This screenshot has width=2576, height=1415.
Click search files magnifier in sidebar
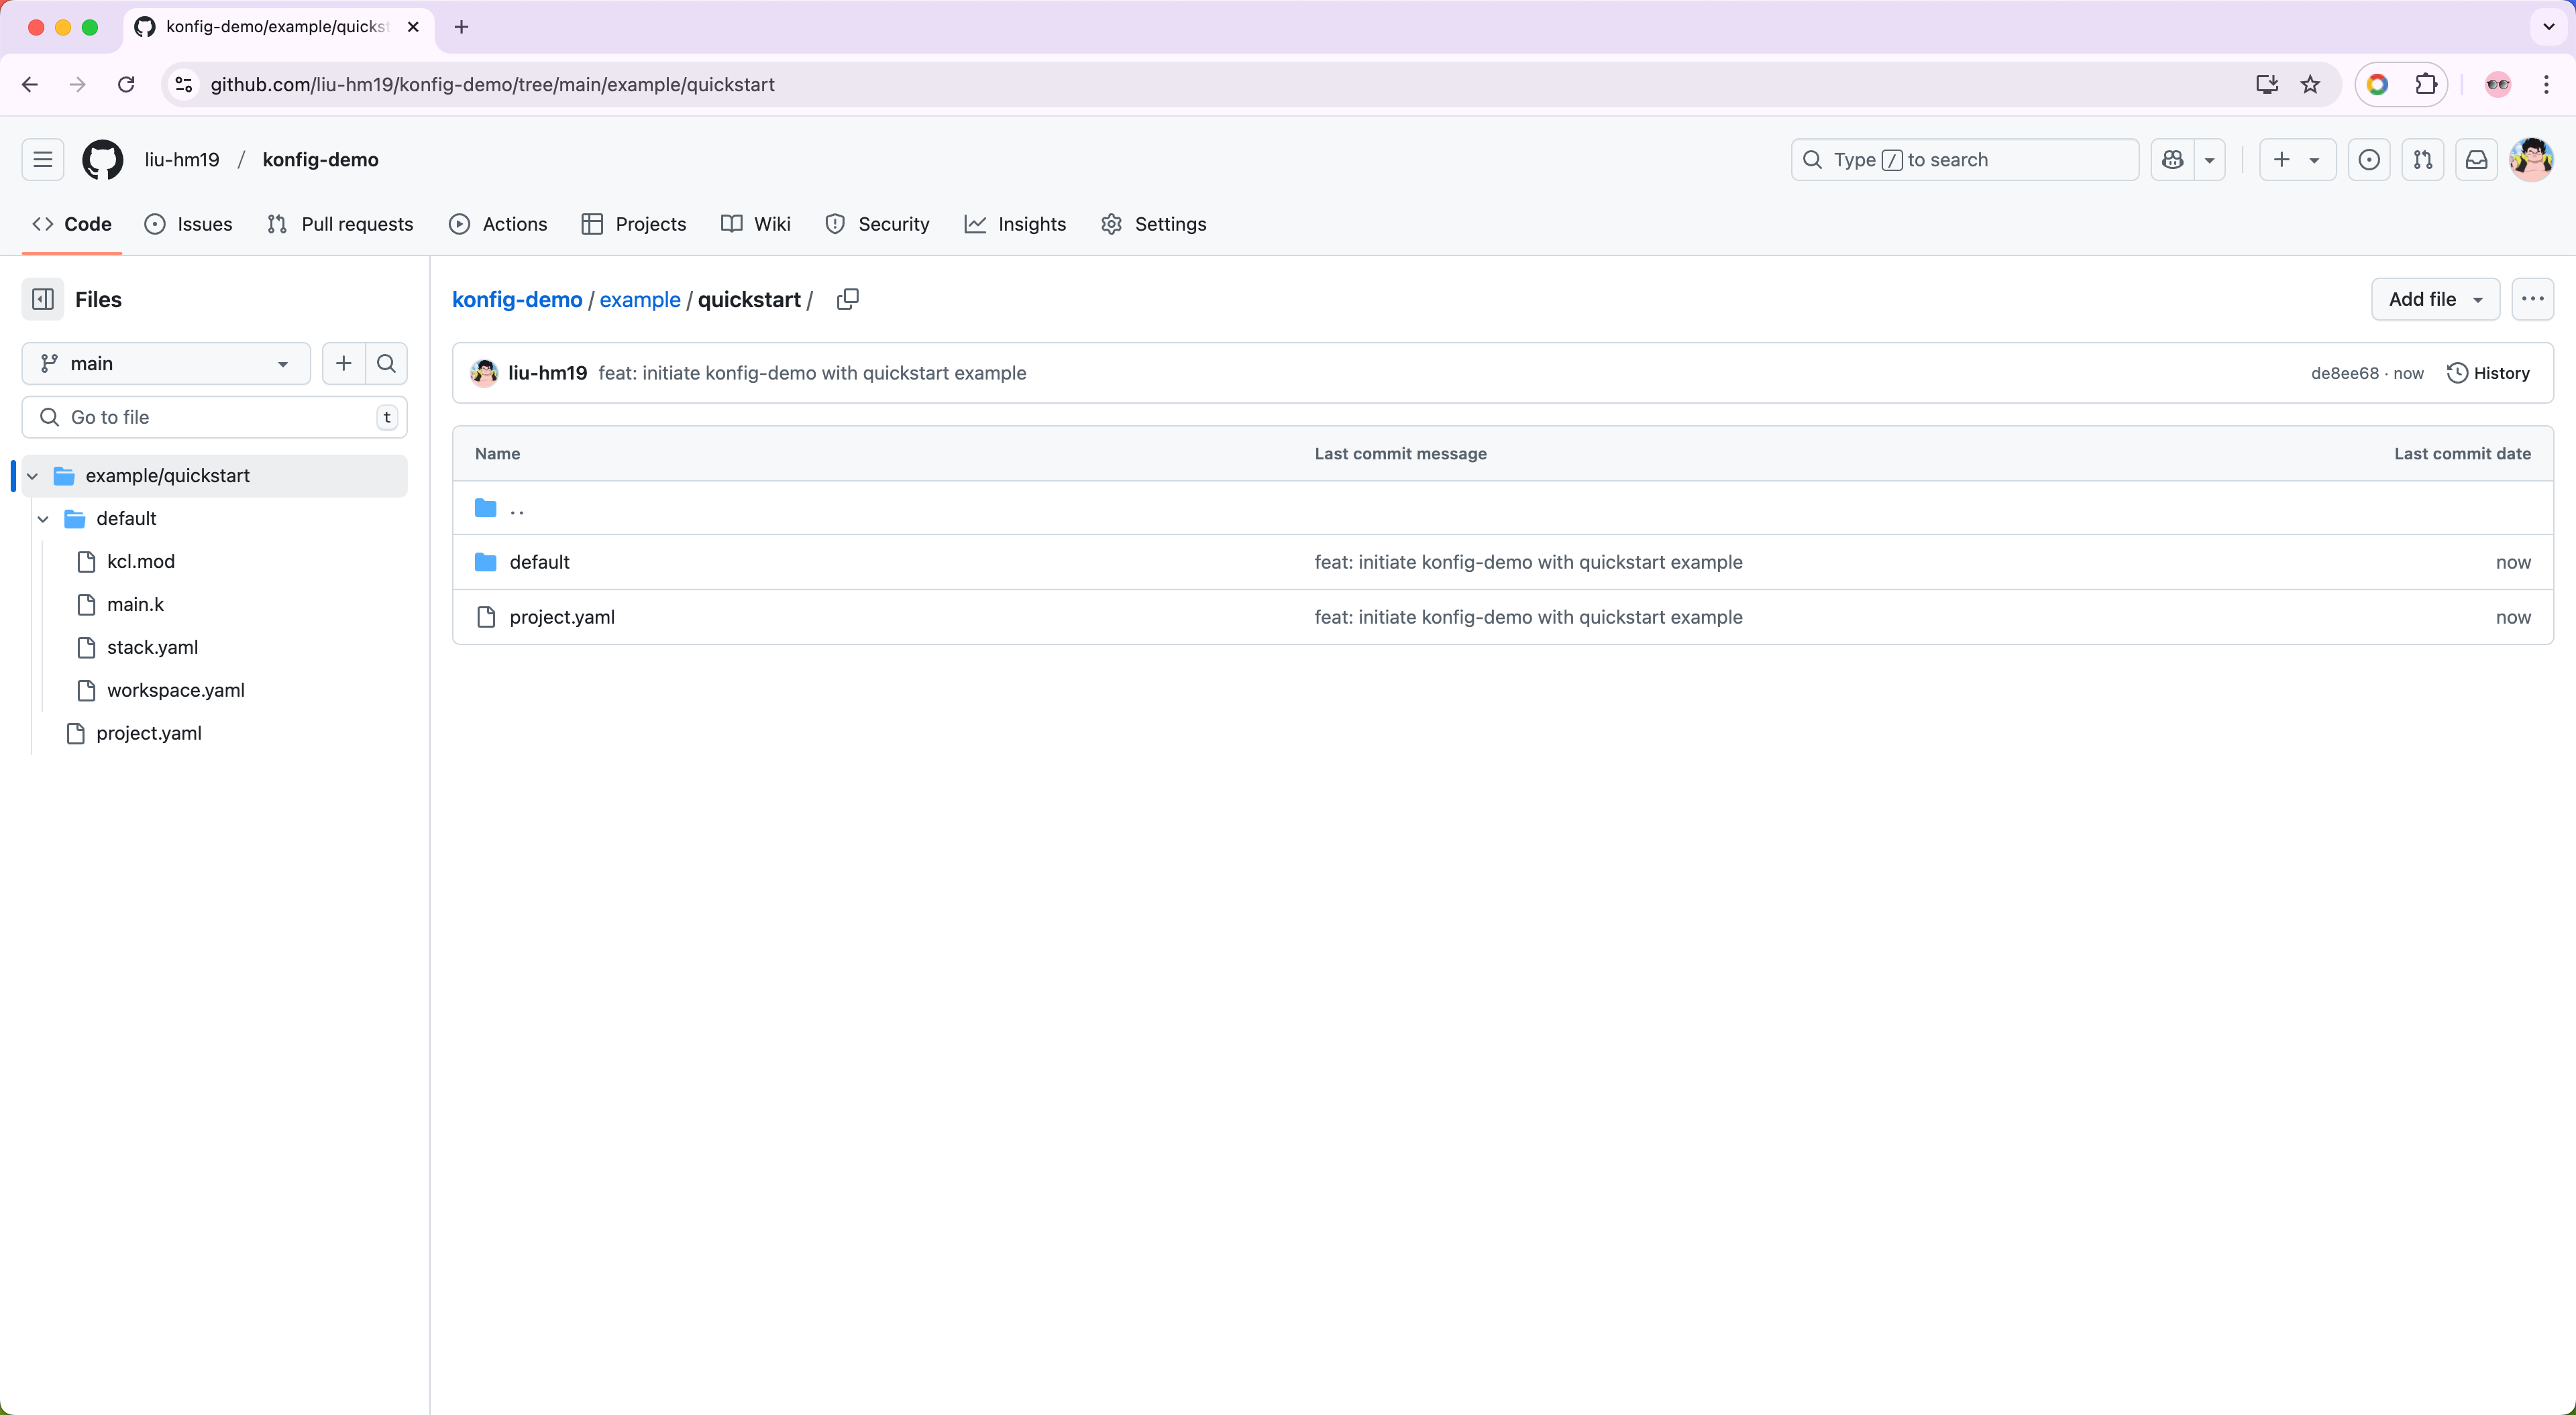(x=386, y=363)
